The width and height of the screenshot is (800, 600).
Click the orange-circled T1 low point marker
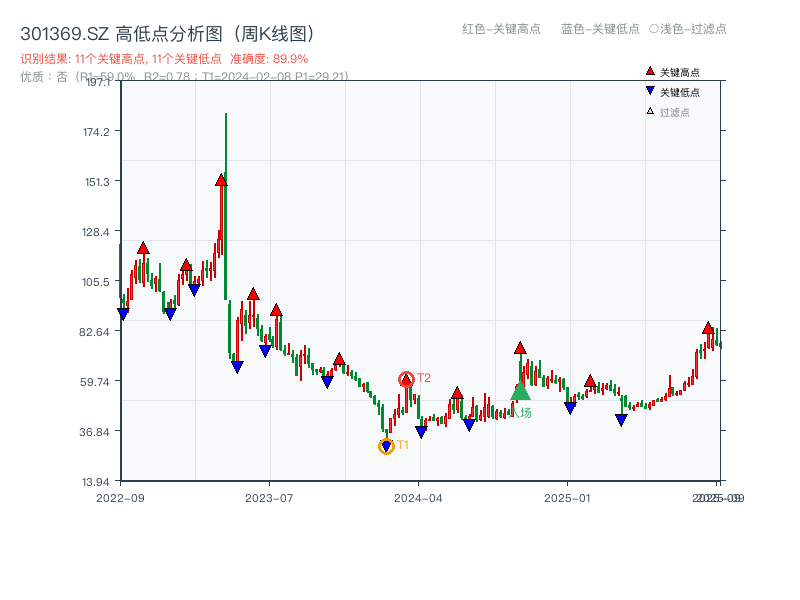coord(385,444)
